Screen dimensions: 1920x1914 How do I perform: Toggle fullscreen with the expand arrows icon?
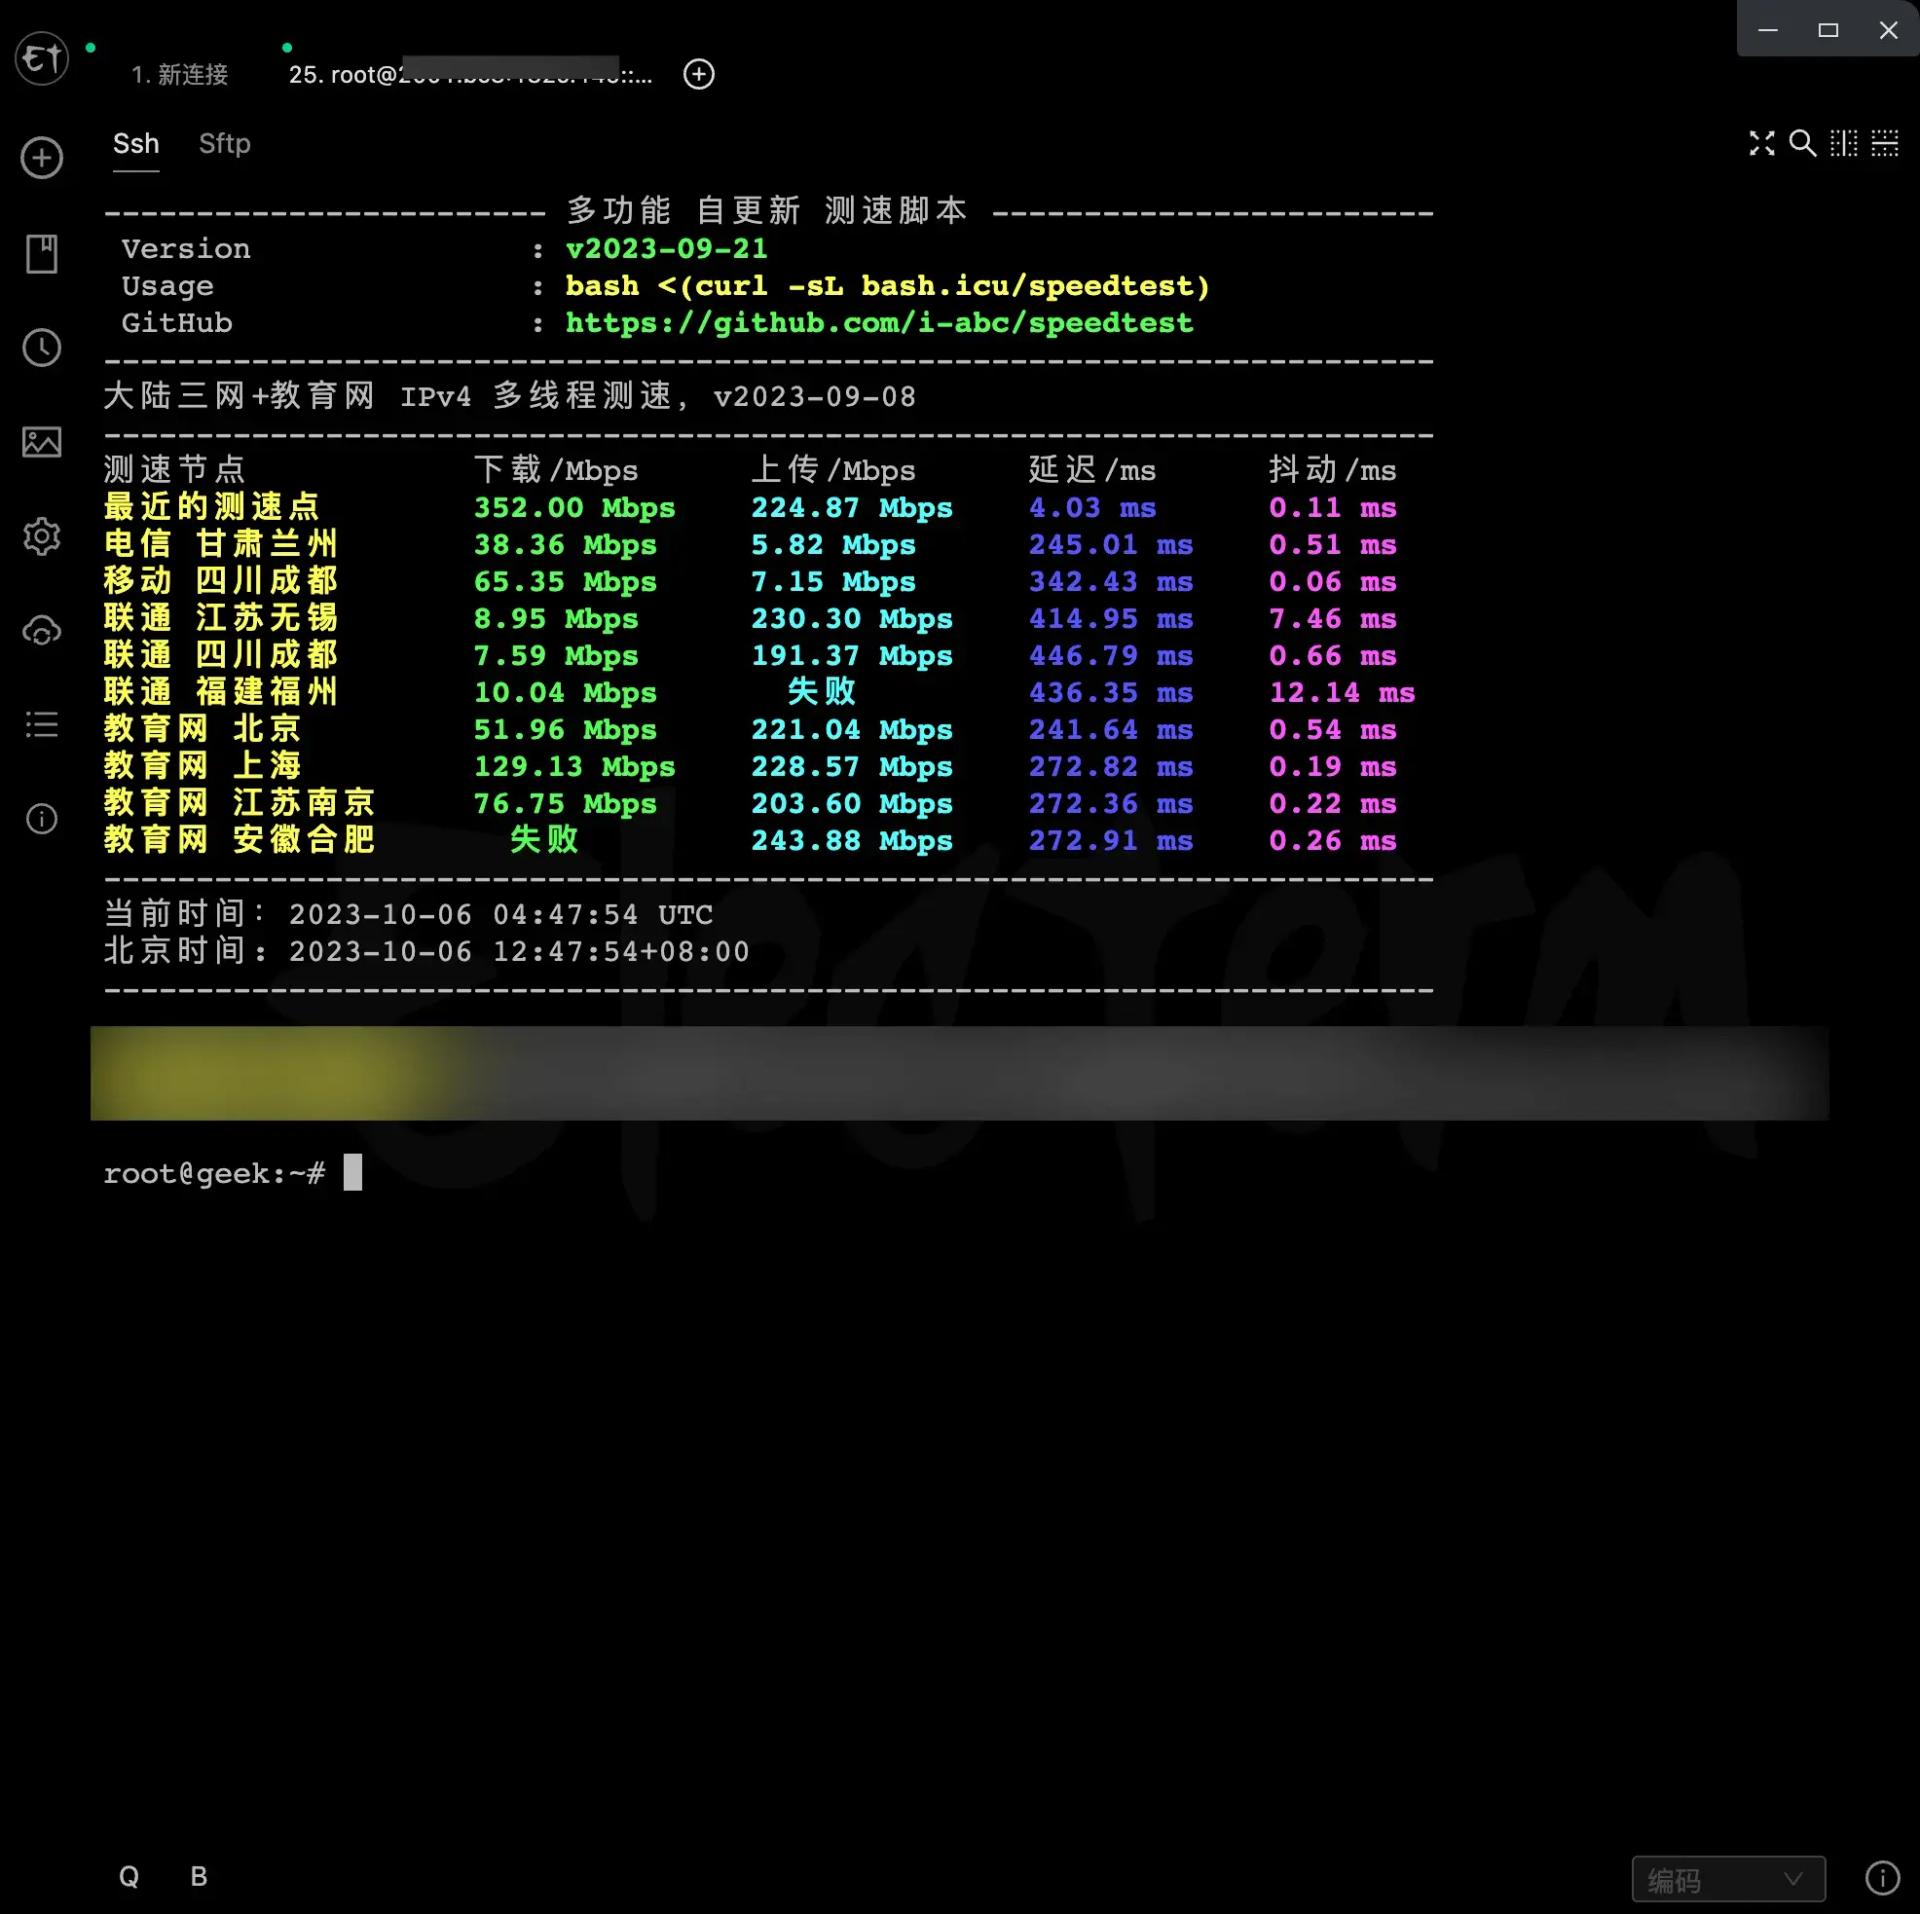tap(1761, 144)
